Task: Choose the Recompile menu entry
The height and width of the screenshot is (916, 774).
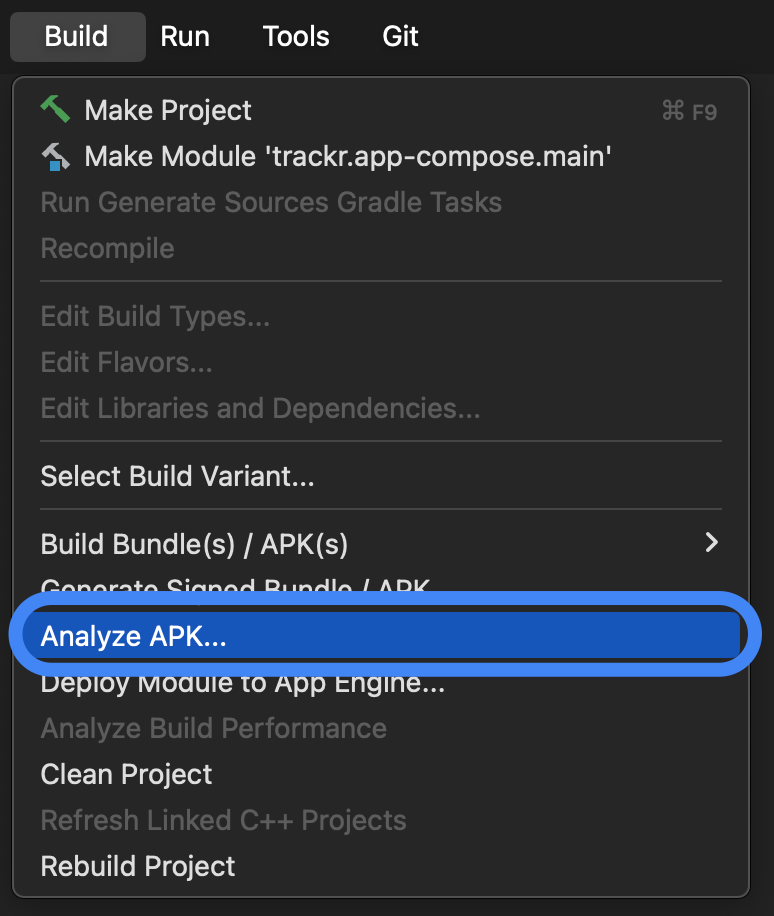Action: coord(107,248)
